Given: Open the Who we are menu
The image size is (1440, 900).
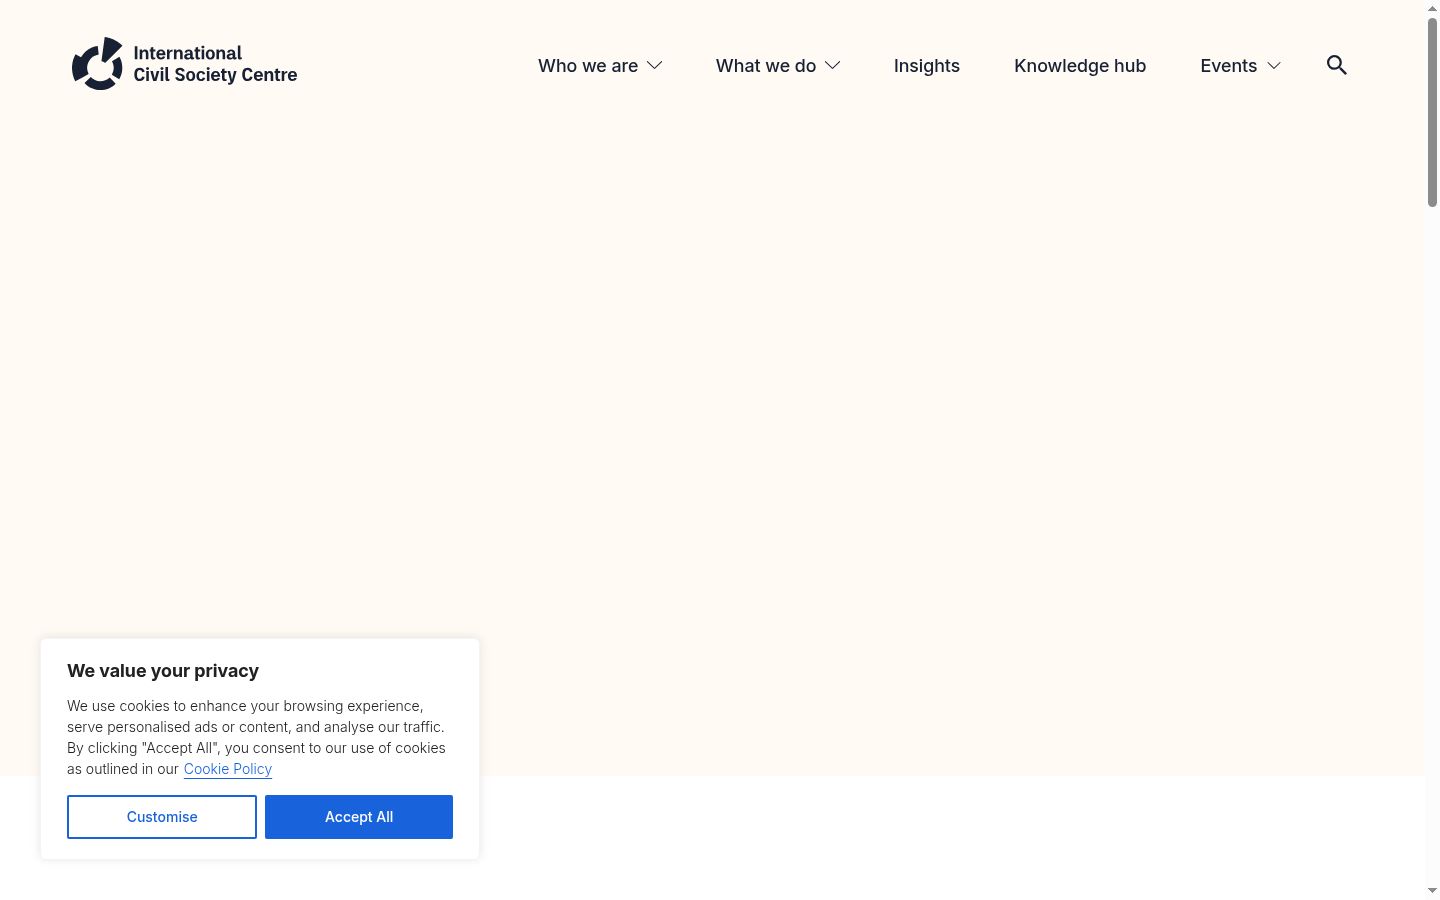Looking at the screenshot, I should pyautogui.click(x=588, y=65).
